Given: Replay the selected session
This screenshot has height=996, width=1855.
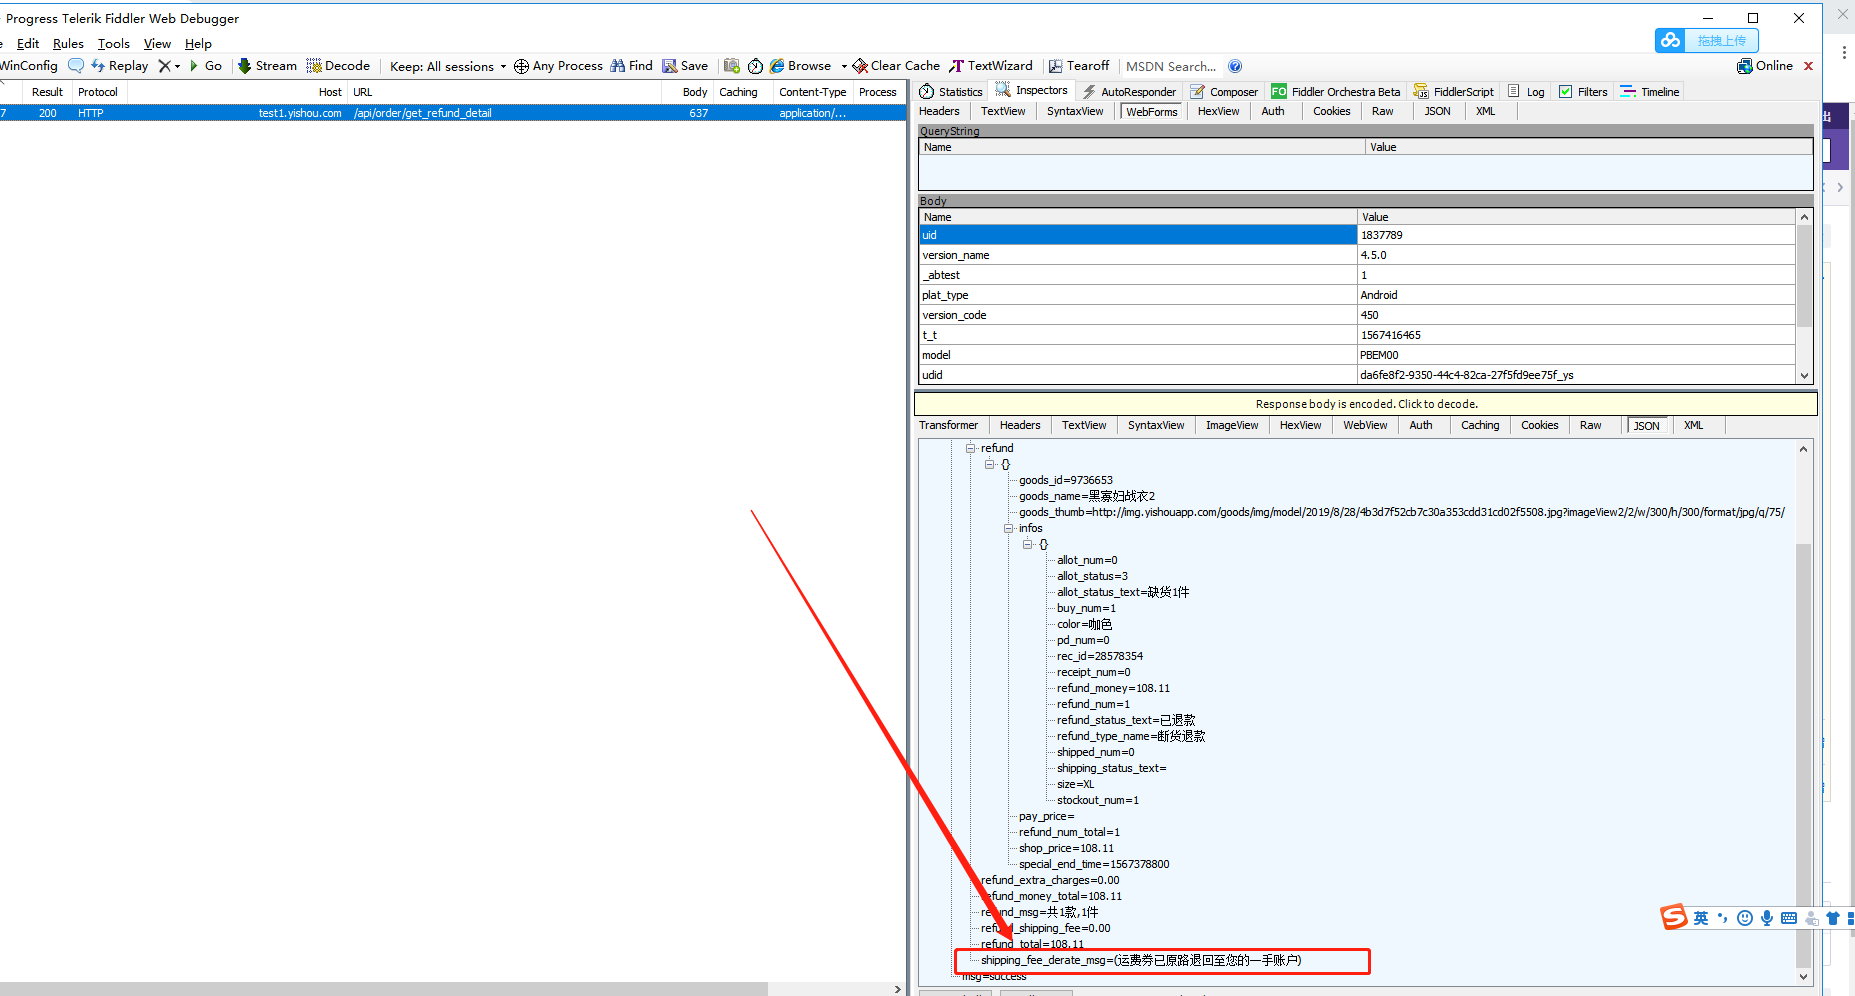Looking at the screenshot, I should click(x=119, y=66).
